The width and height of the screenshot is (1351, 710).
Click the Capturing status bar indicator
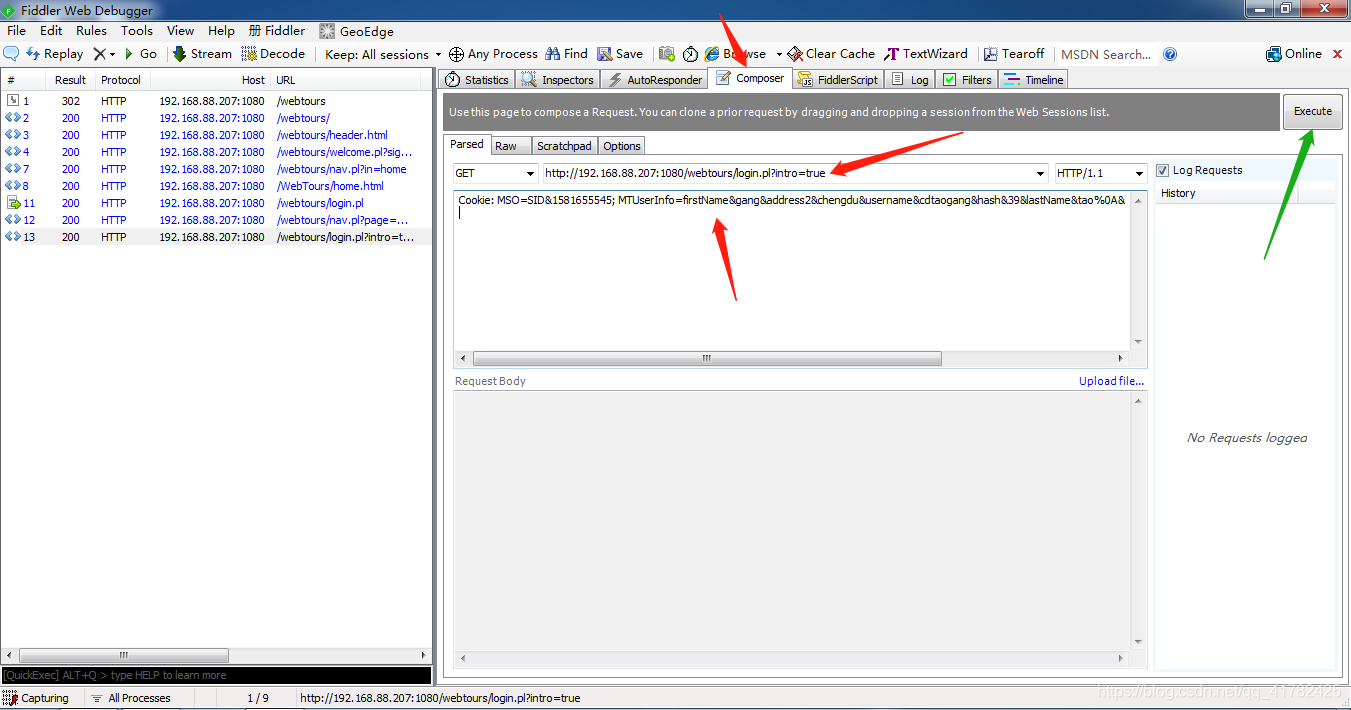pyautogui.click(x=37, y=698)
